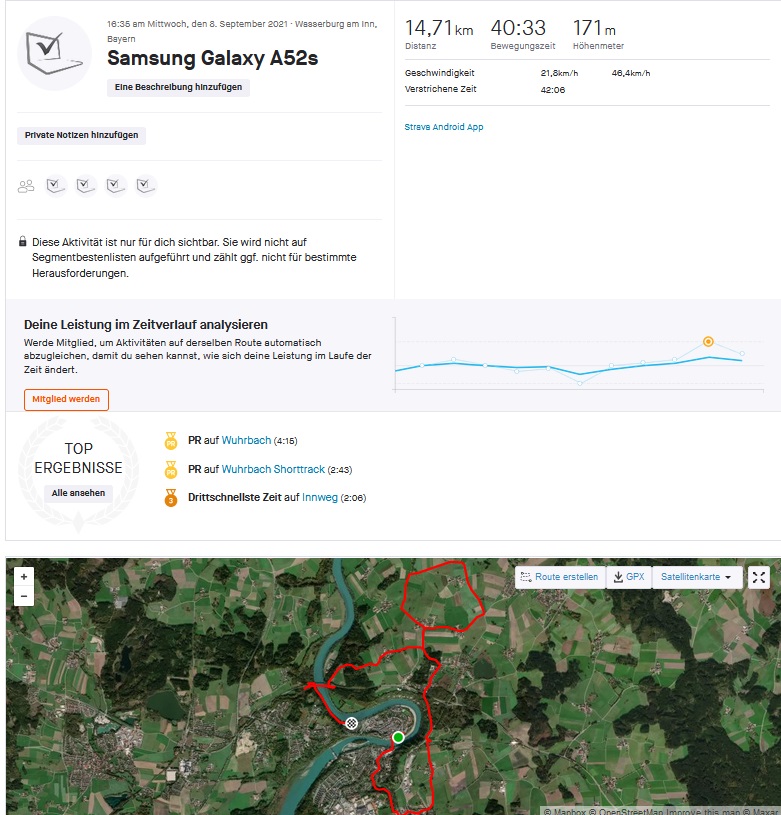
Task: Add private notes via Private Notizen hinzufügen
Action: [x=82, y=135]
